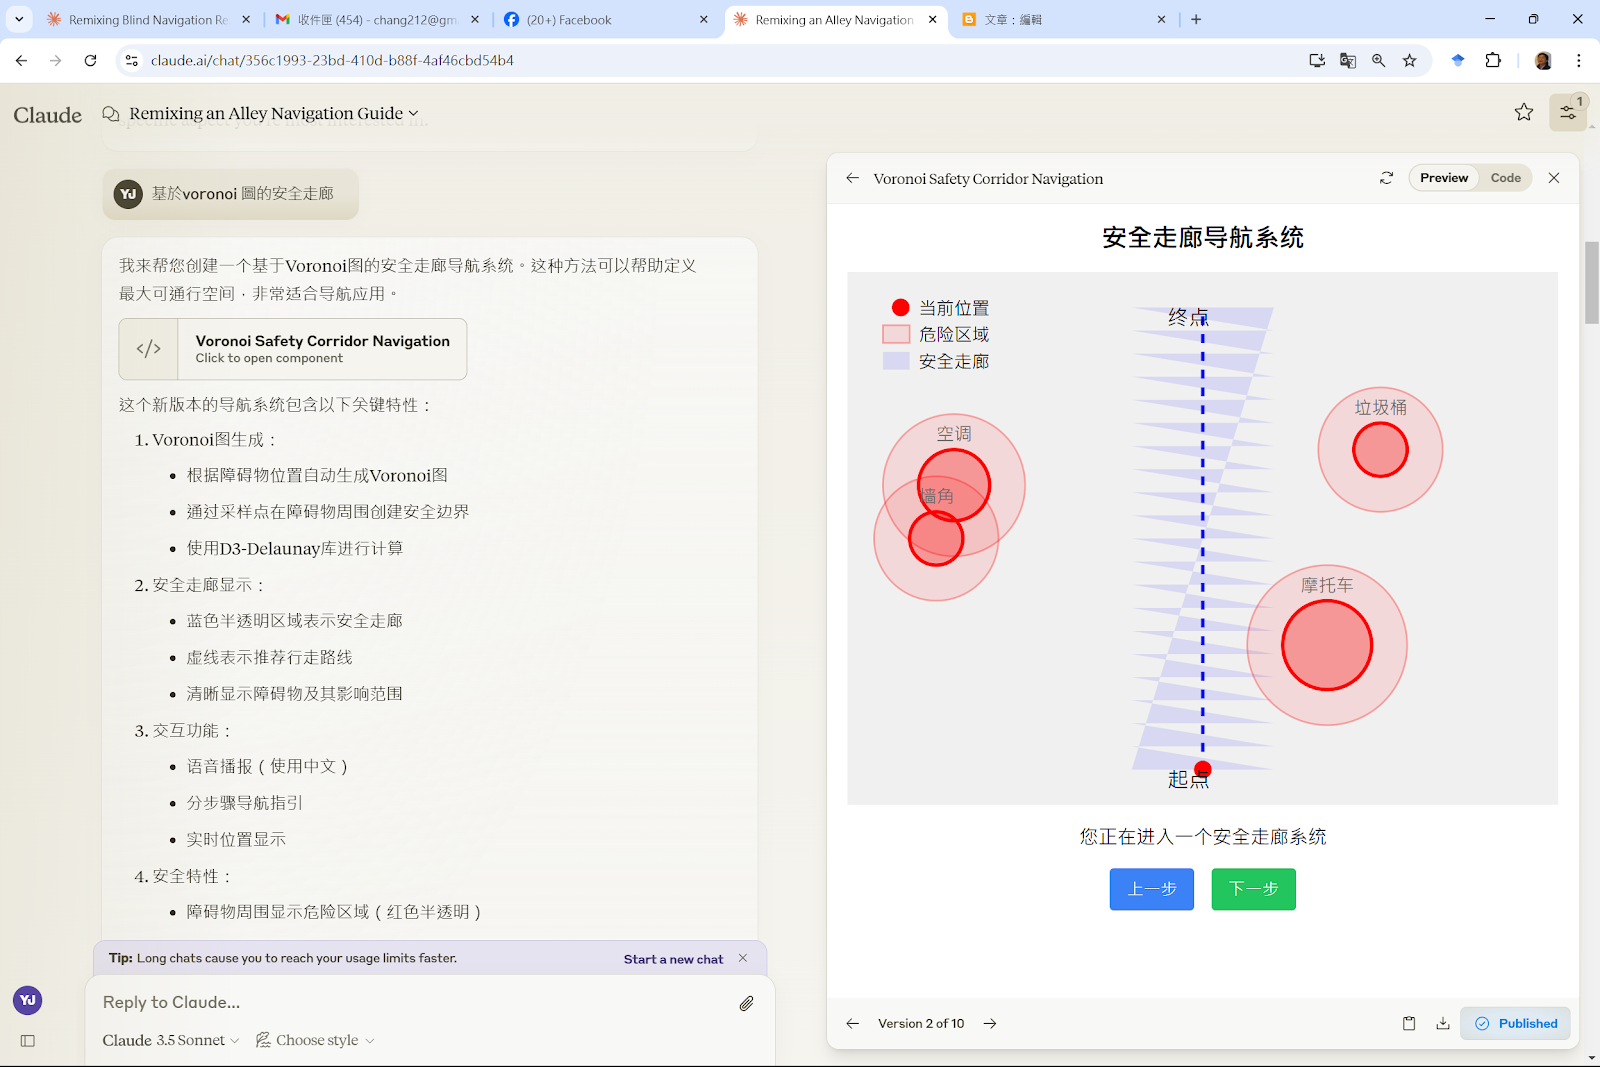Click the Version 2 of 10 label

[921, 1023]
